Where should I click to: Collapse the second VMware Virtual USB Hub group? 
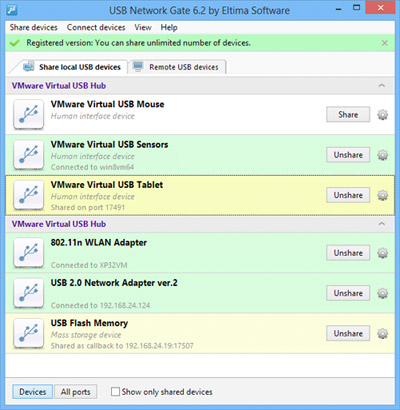coord(382,224)
